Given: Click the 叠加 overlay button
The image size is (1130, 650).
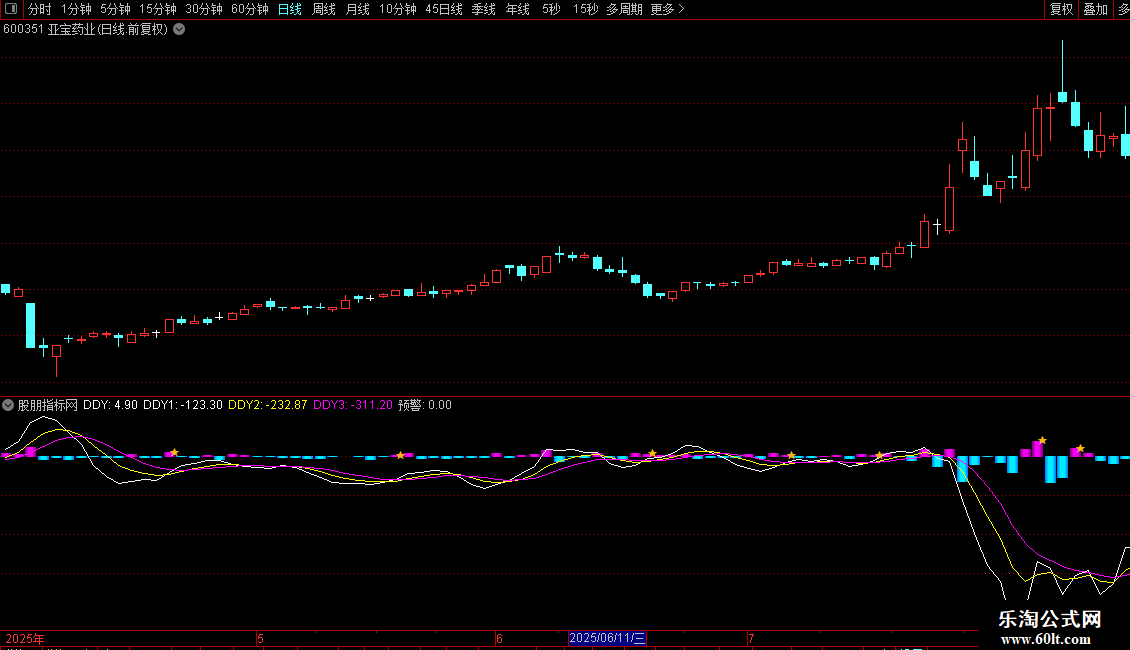Looking at the screenshot, I should point(1095,9).
